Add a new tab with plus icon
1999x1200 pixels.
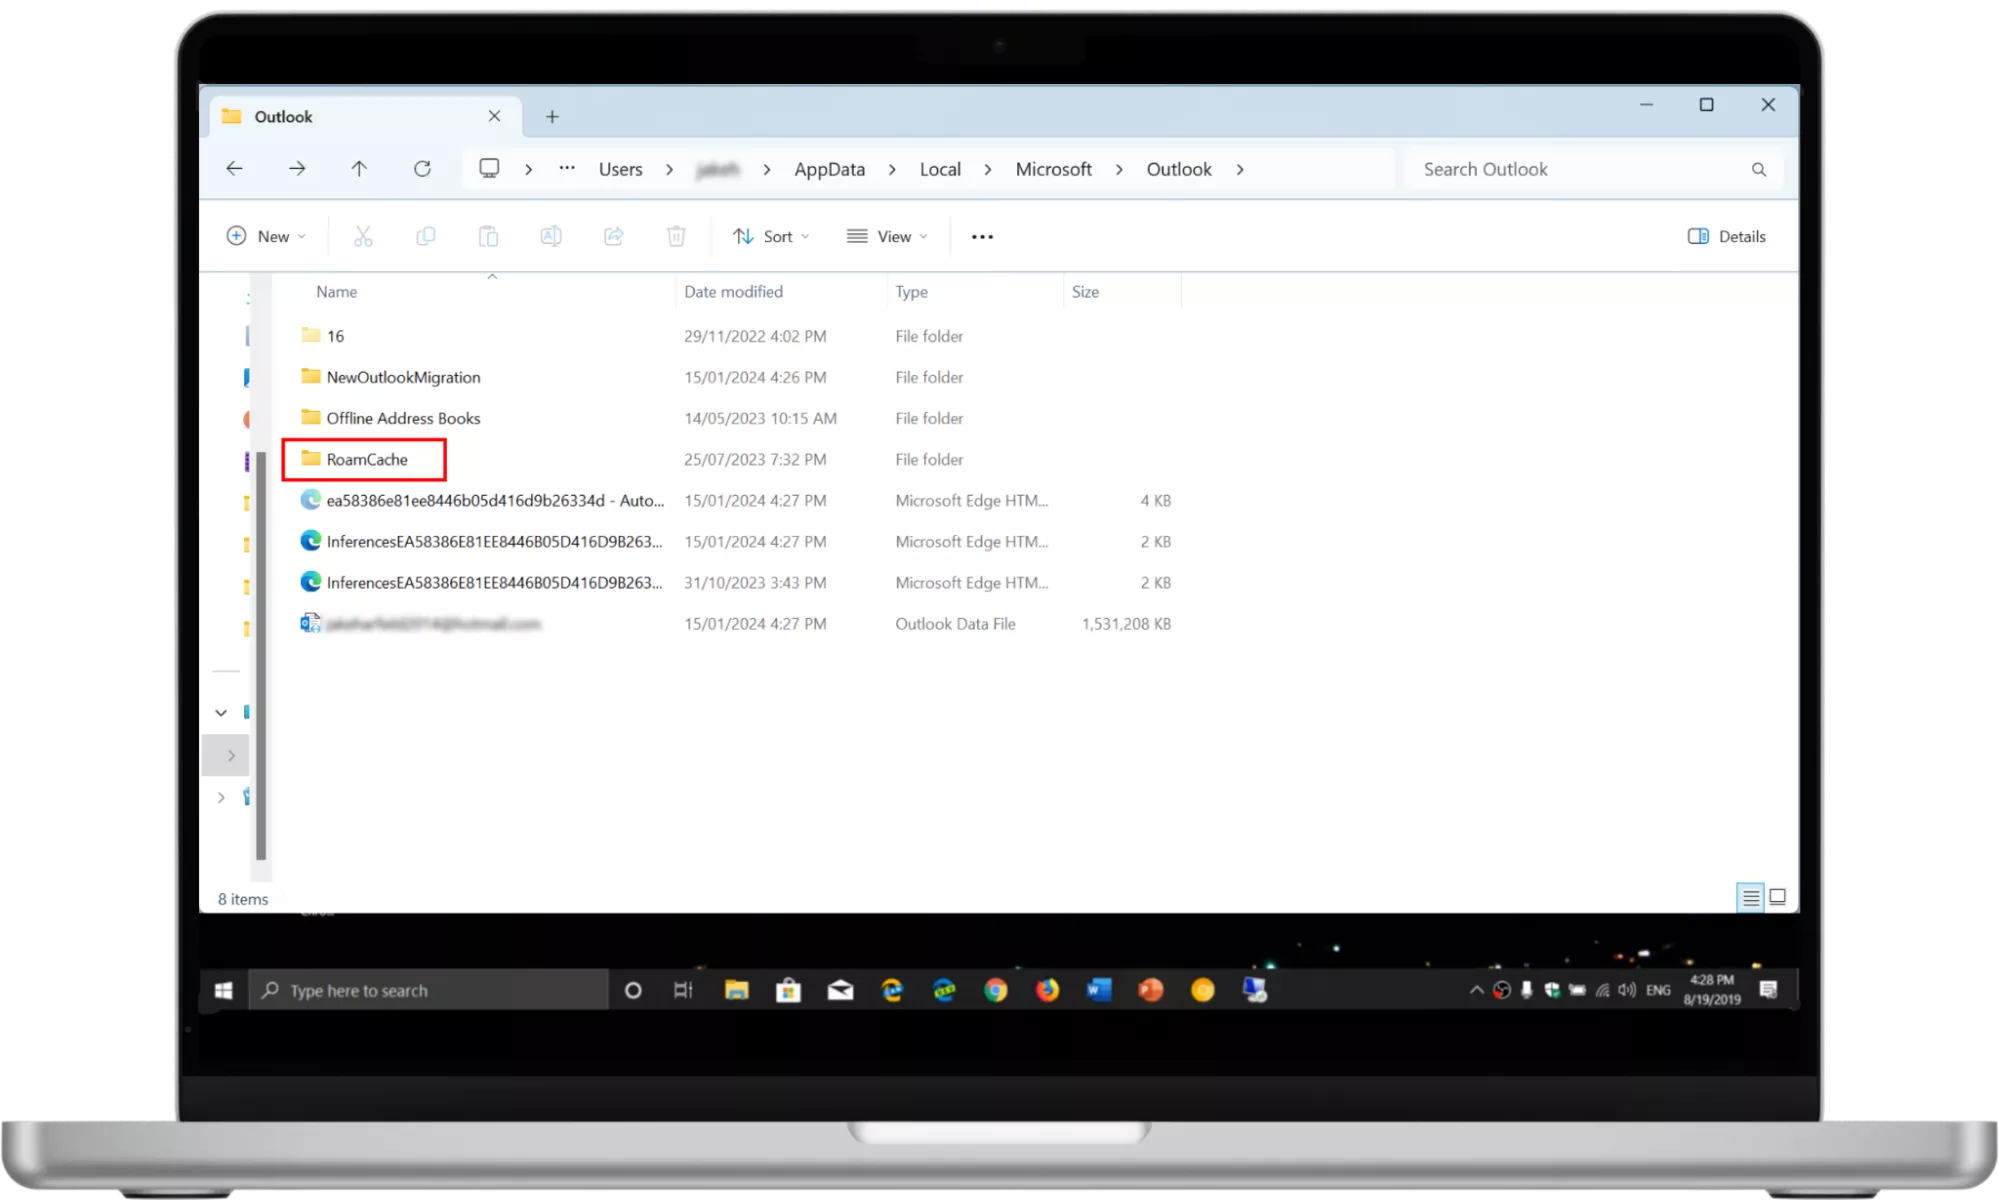point(552,117)
